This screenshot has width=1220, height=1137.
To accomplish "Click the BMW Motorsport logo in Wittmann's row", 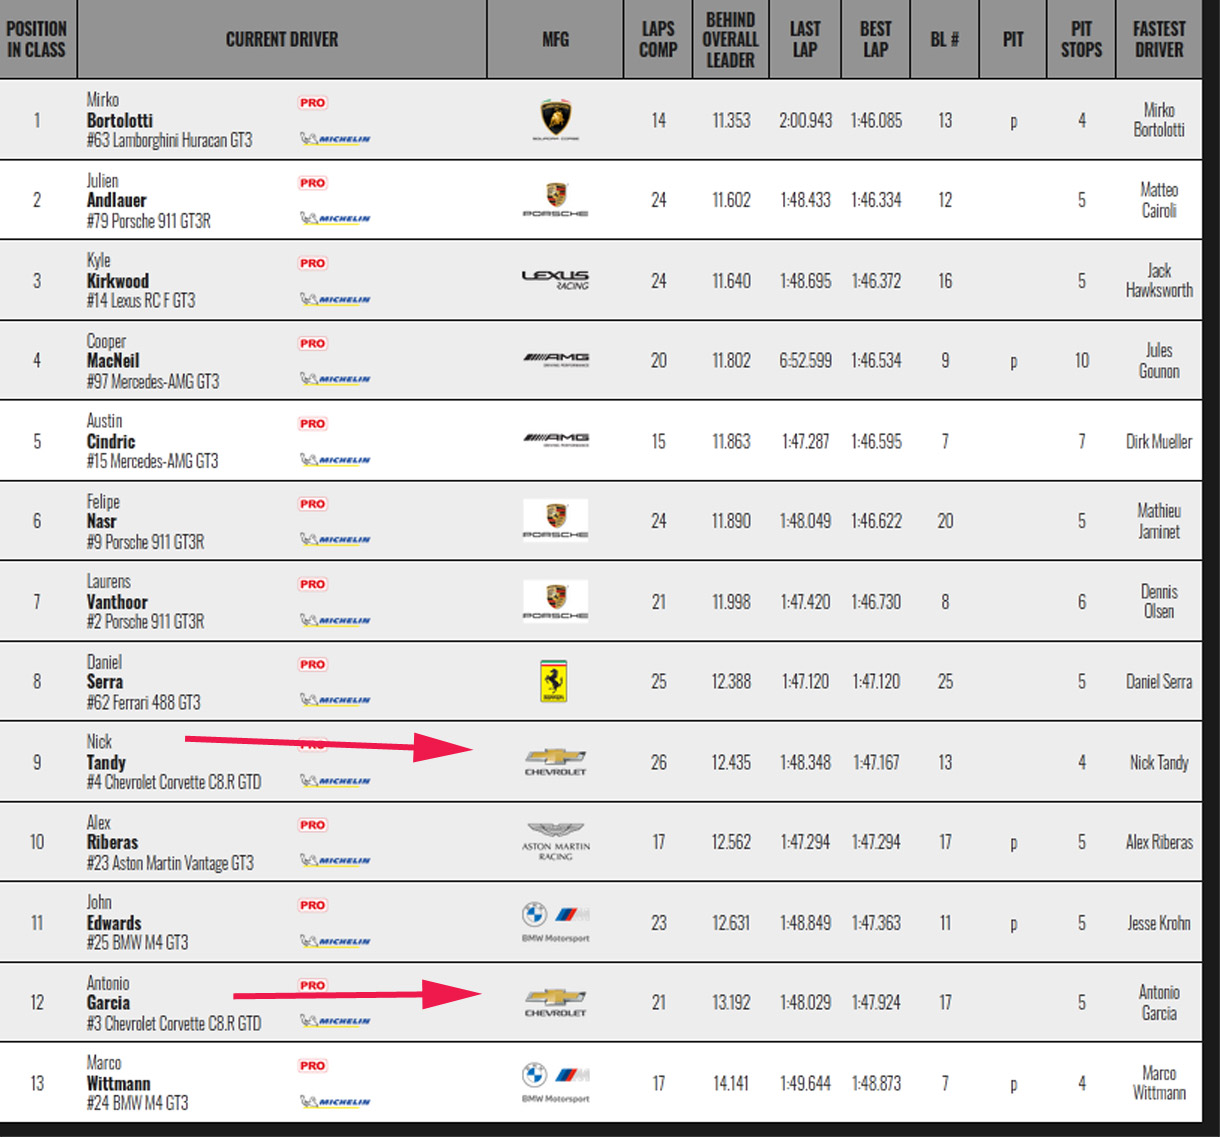I will (555, 1083).
